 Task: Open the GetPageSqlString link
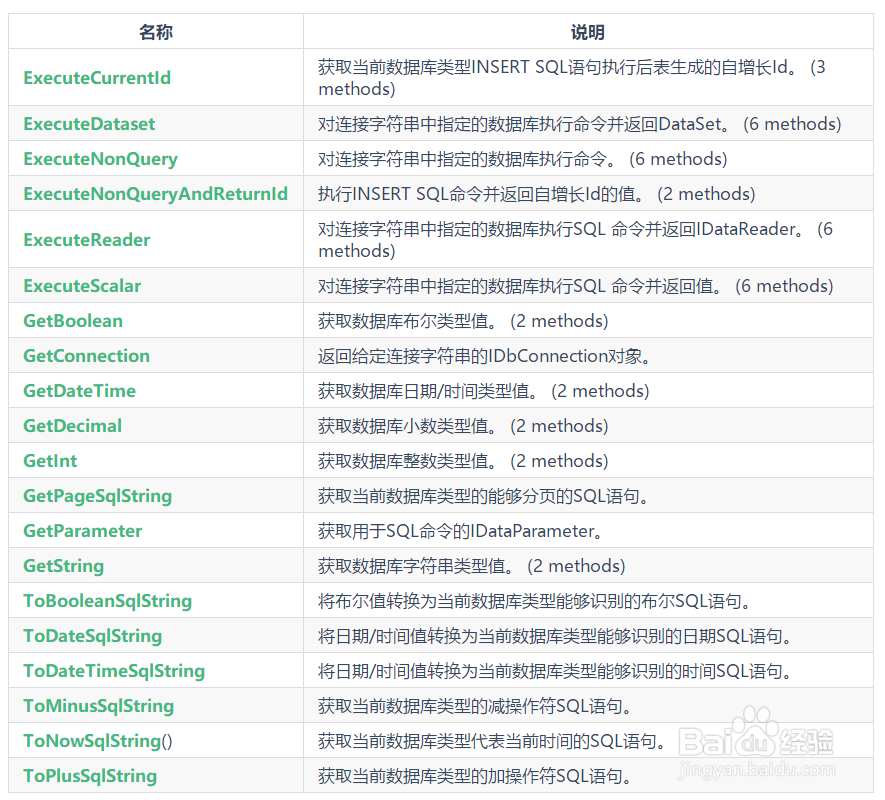pyautogui.click(x=98, y=496)
